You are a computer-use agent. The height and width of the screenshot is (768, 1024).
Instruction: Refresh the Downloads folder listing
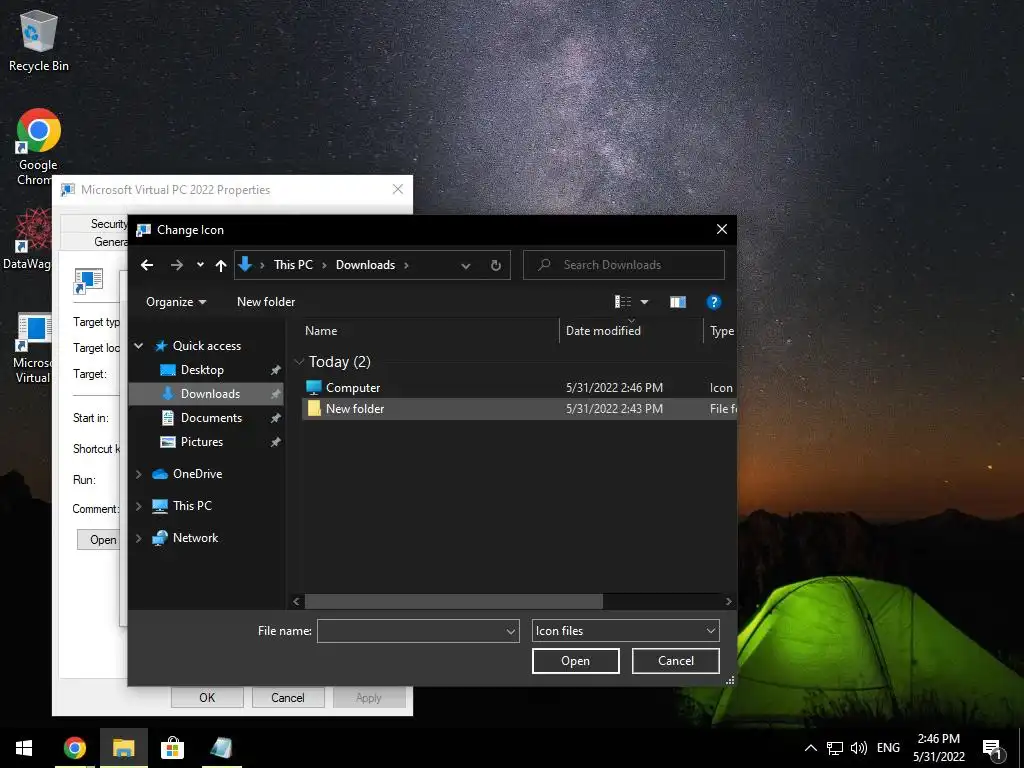tap(496, 265)
